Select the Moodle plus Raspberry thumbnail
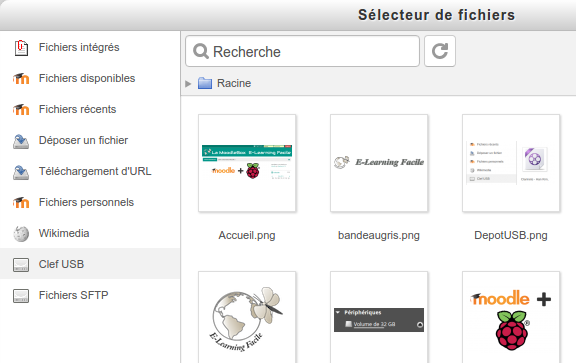Screen dimensions: 576x363 [x=511, y=317]
